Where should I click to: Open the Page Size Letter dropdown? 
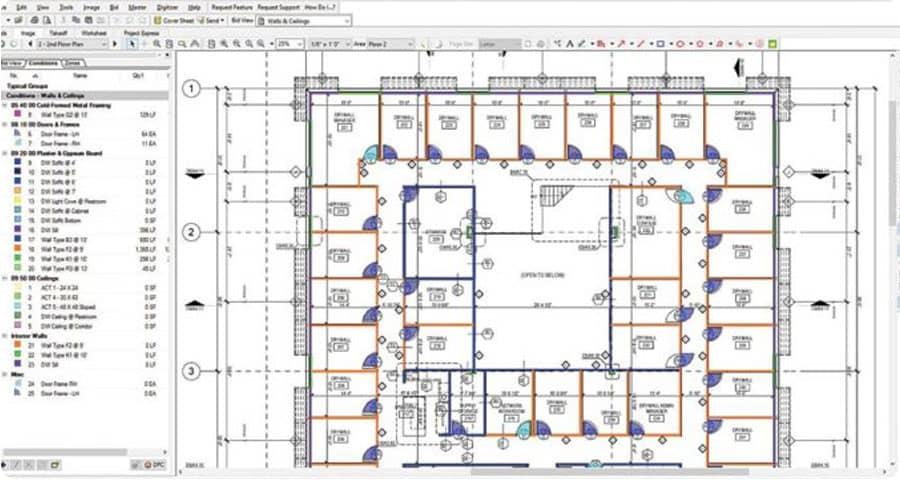coord(500,44)
